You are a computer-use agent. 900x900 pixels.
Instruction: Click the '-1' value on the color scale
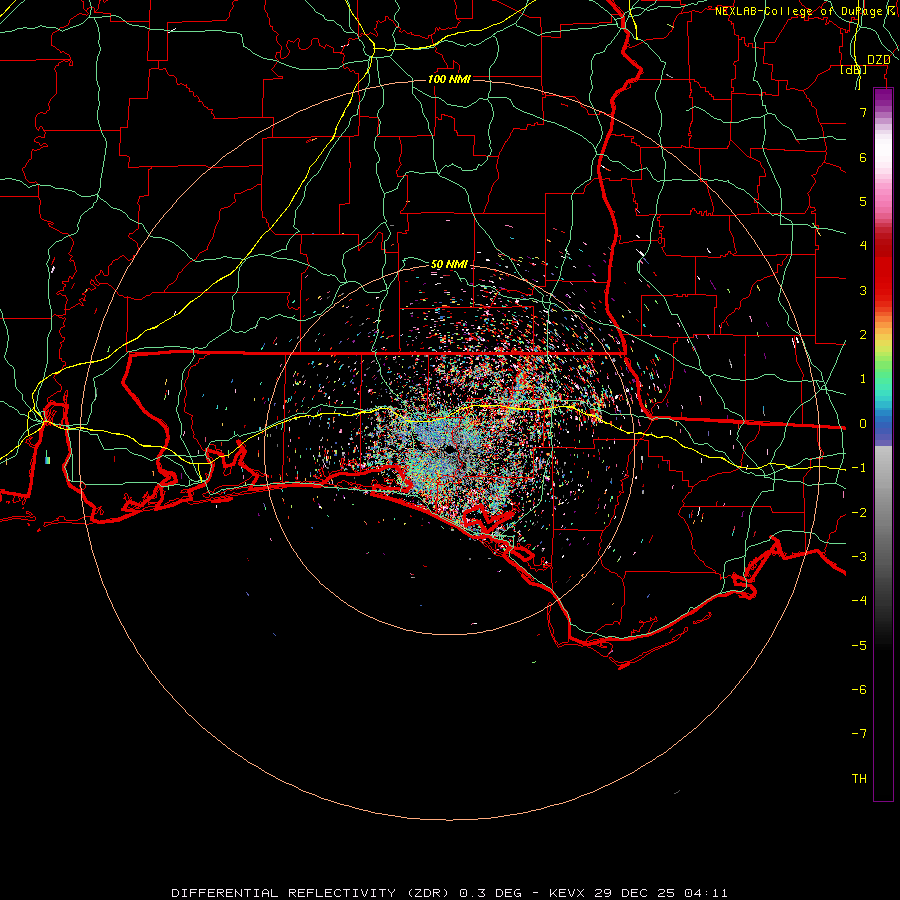click(859, 468)
